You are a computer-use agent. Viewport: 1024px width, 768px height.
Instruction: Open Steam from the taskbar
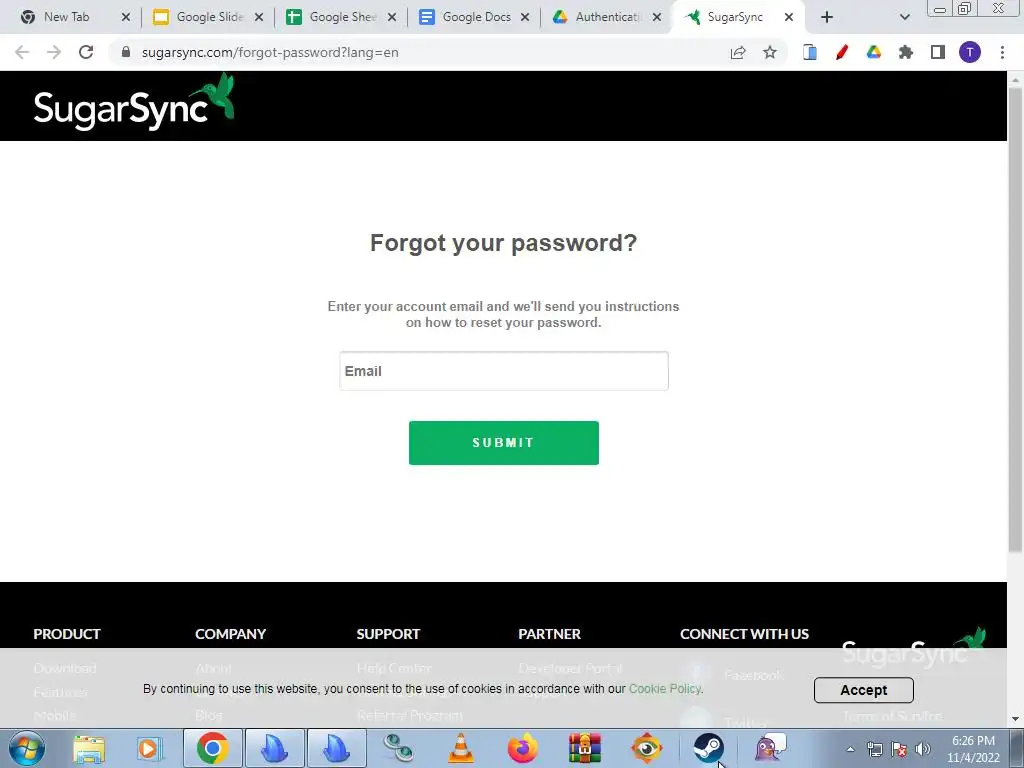click(709, 748)
